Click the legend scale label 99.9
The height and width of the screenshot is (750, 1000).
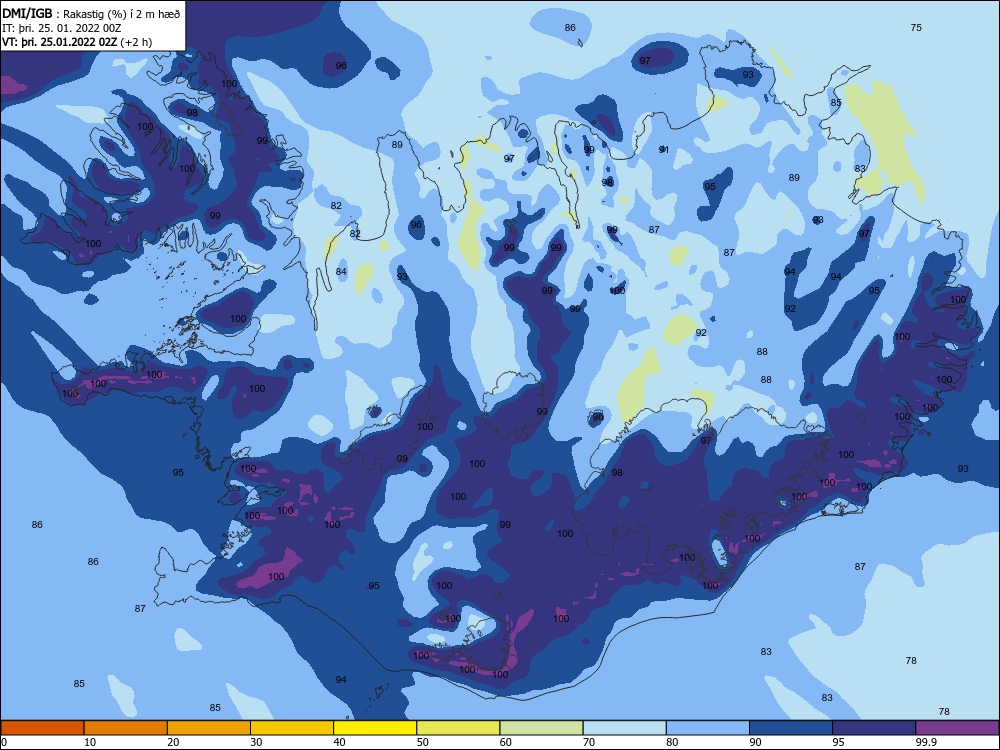[x=926, y=742]
